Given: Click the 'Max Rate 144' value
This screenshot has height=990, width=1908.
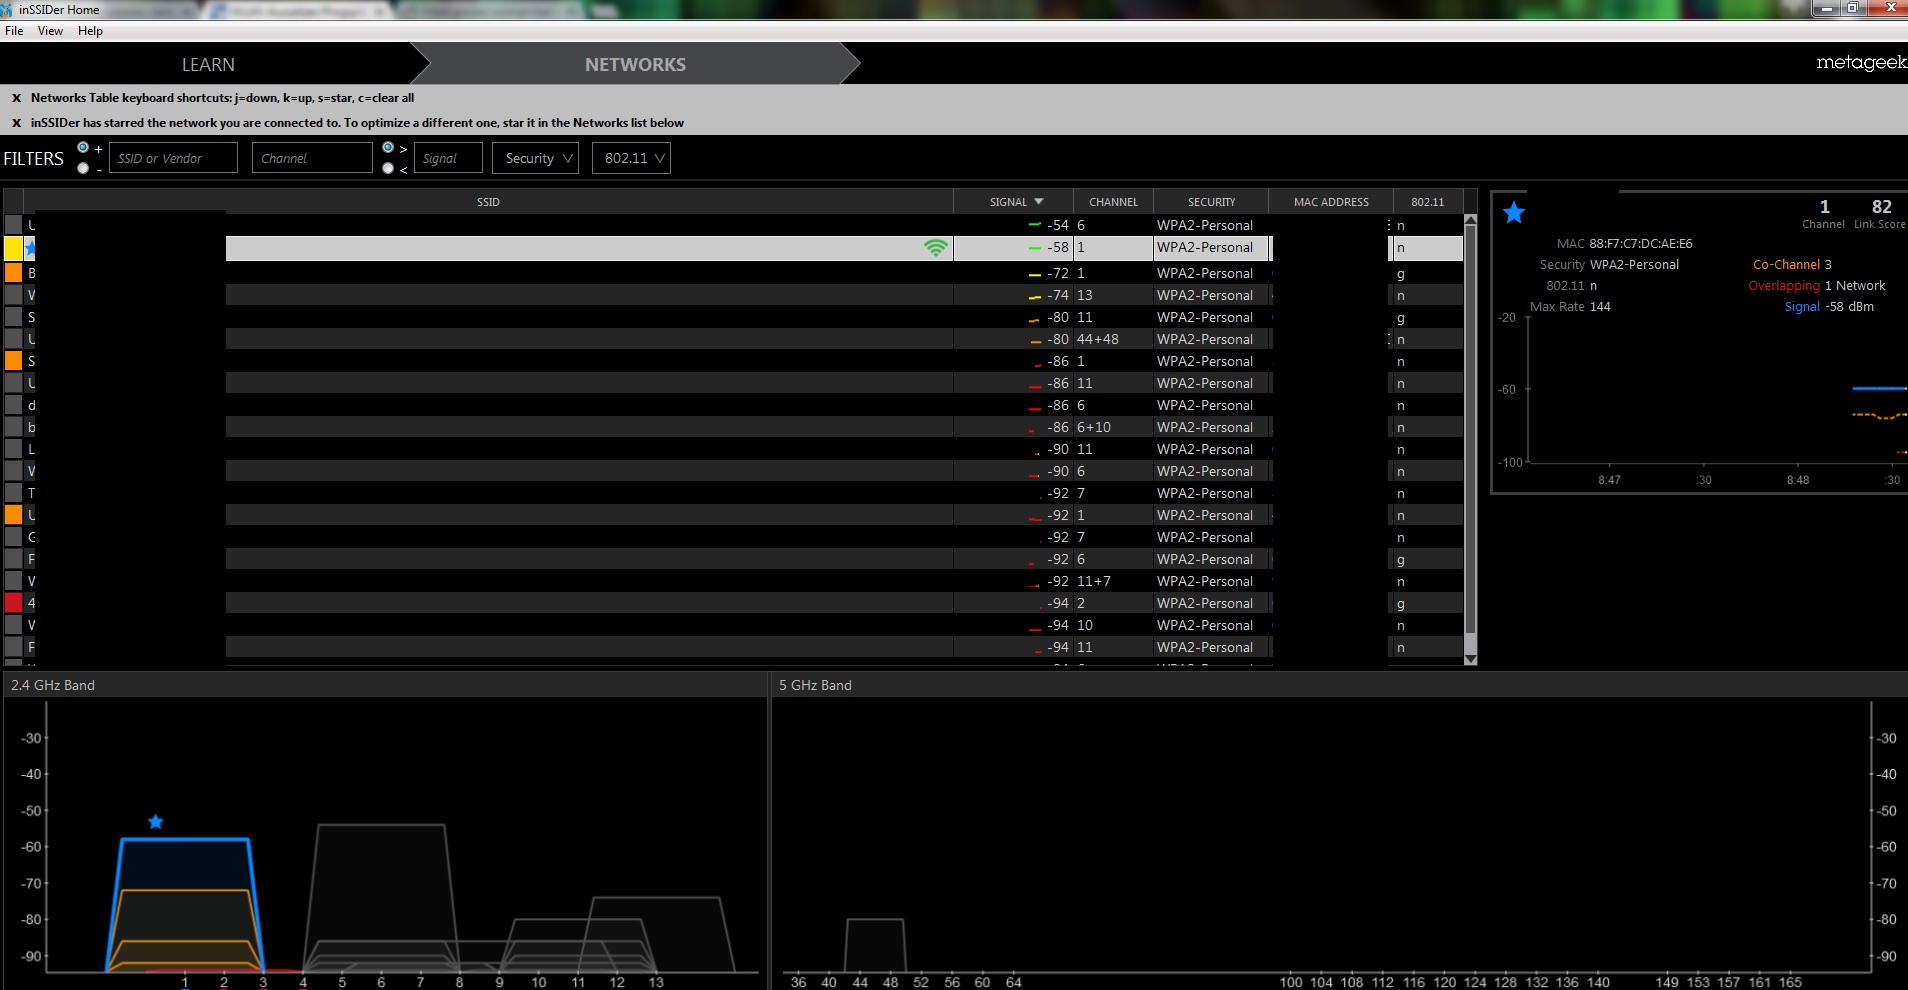Looking at the screenshot, I should (1600, 307).
